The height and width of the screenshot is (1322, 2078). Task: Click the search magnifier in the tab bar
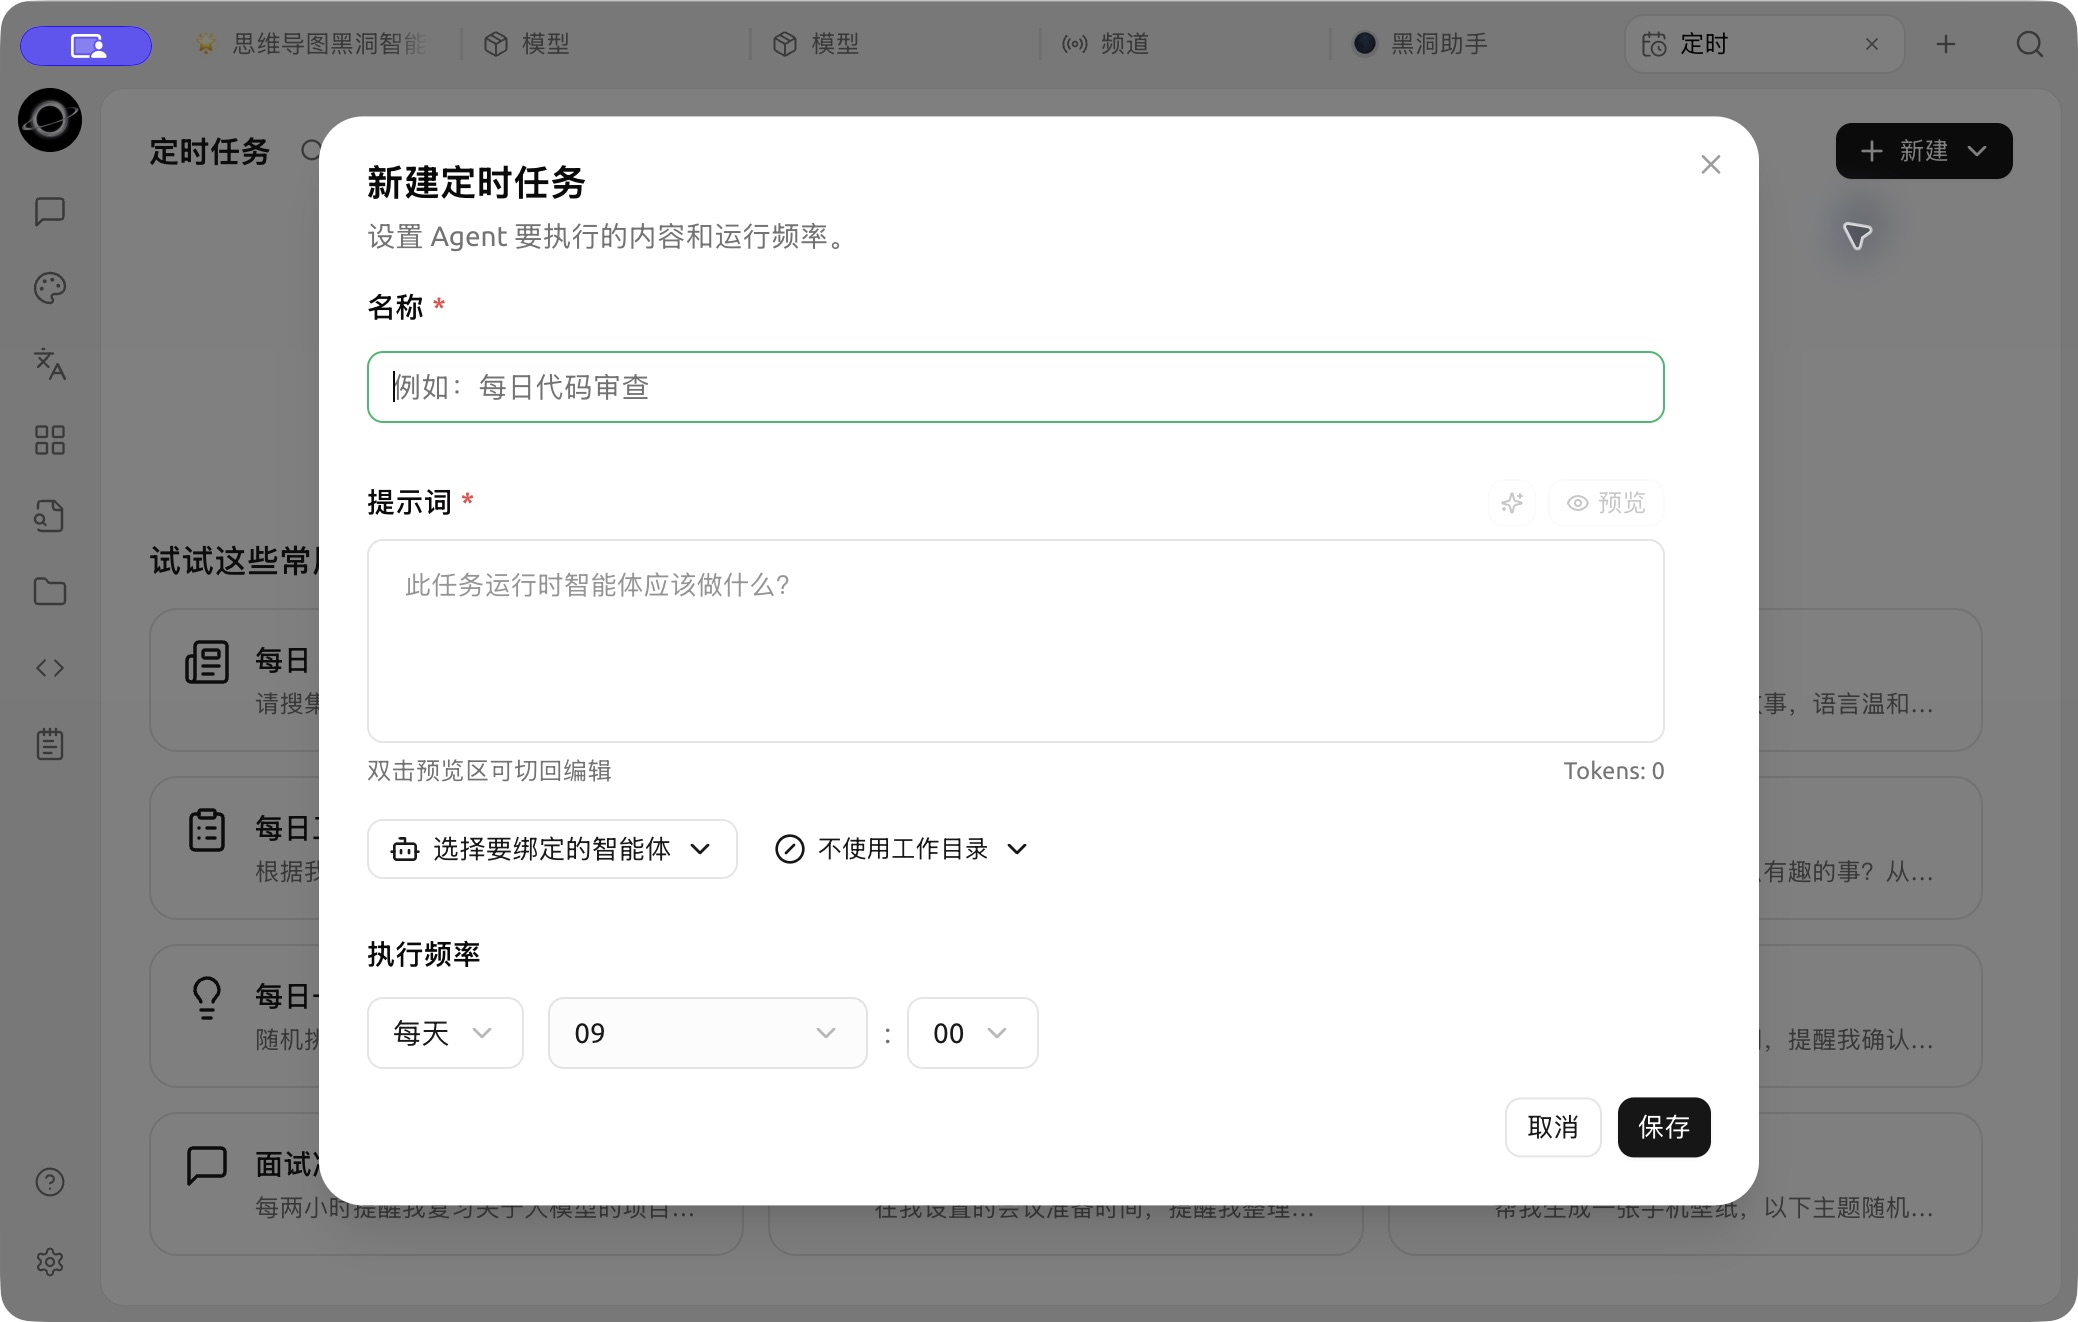tap(2029, 44)
